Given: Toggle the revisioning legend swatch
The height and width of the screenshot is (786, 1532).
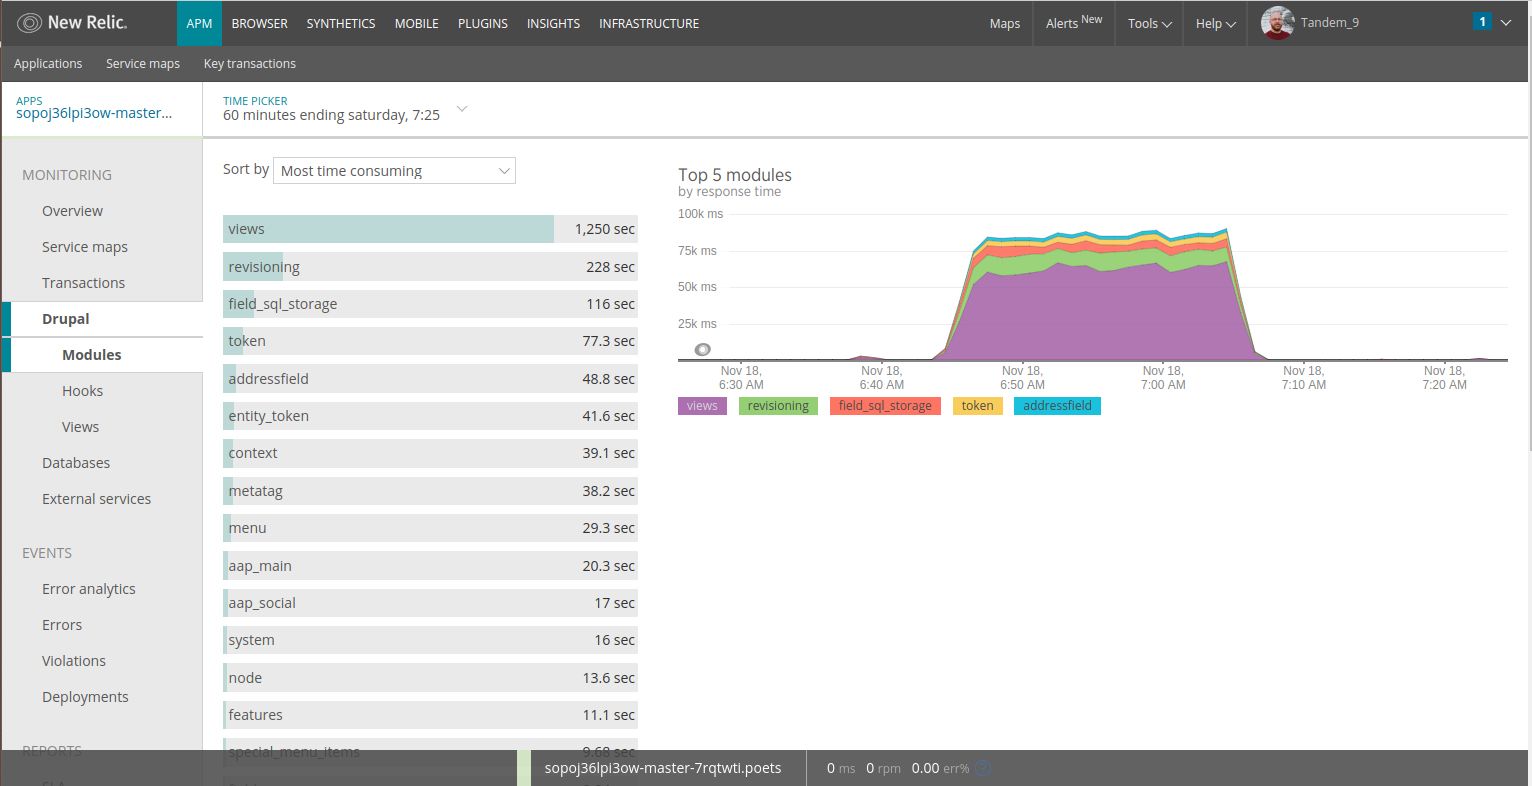Looking at the screenshot, I should 778,406.
